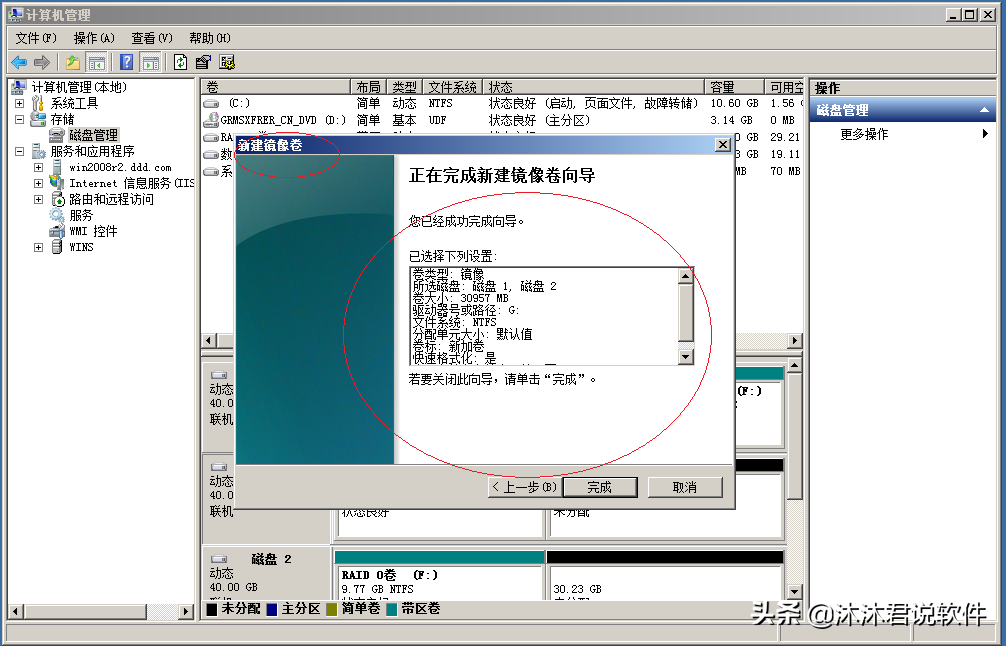Click the 系统工具 tools icon
The width and height of the screenshot is (1006, 646).
pyautogui.click(x=38, y=103)
